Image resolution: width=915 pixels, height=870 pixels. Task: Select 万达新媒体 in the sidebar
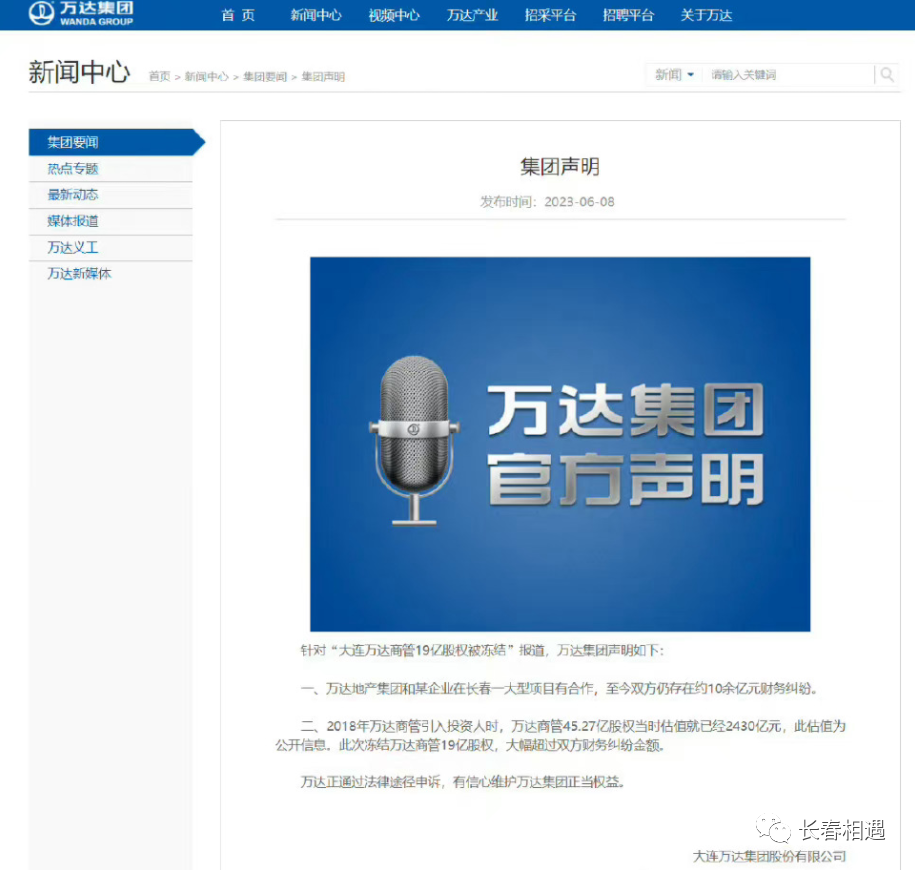coord(110,274)
